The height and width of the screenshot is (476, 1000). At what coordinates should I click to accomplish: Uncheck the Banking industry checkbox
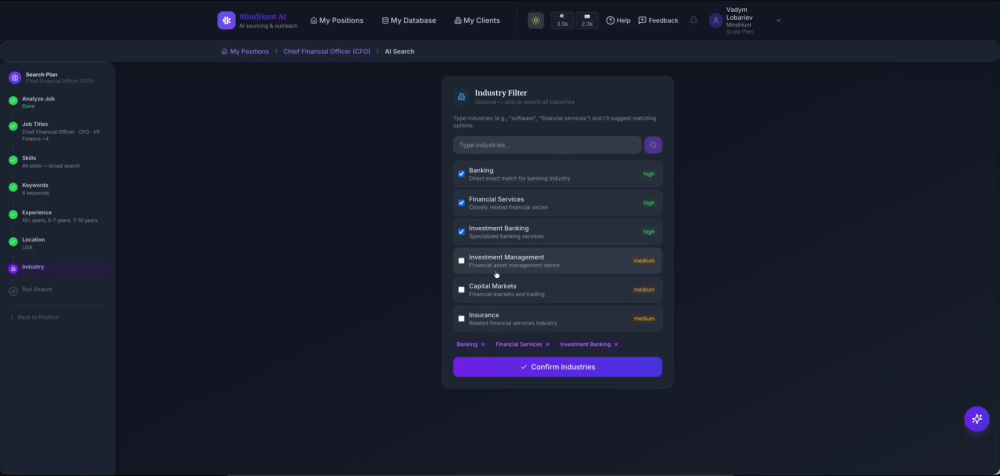(x=461, y=174)
